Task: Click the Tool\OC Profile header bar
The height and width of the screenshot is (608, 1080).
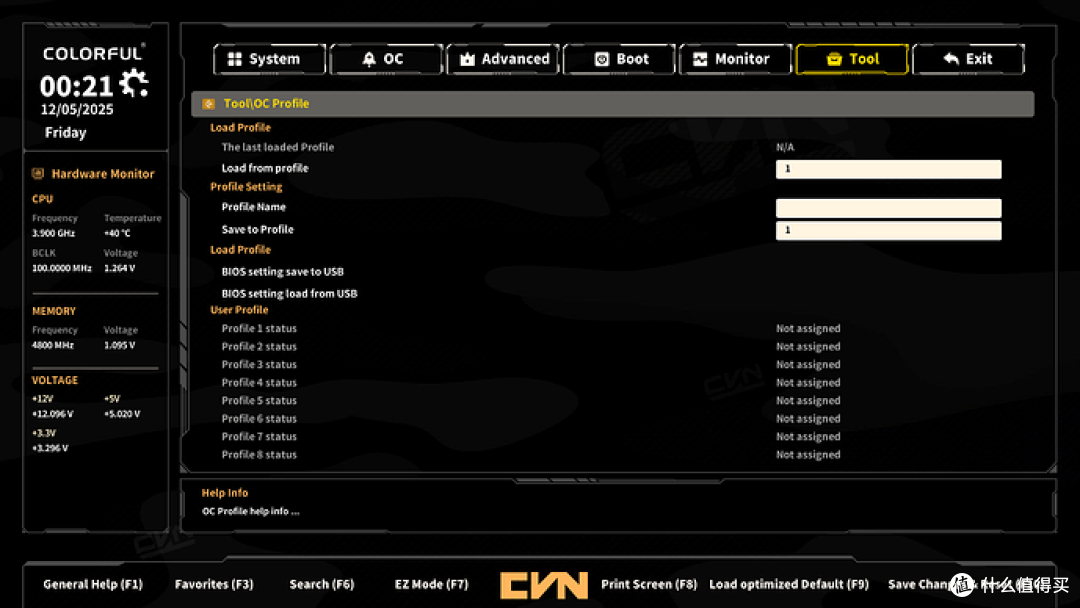Action: click(612, 104)
